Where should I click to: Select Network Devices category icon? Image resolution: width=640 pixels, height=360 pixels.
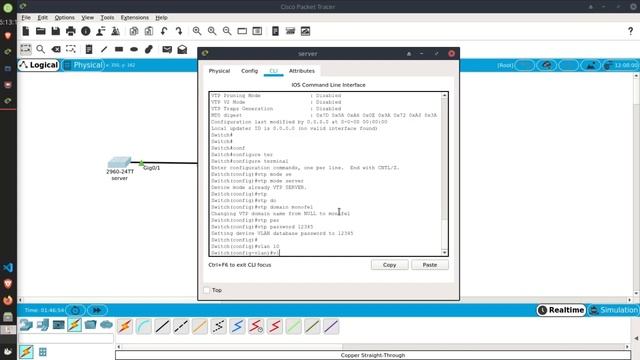pos(27,325)
